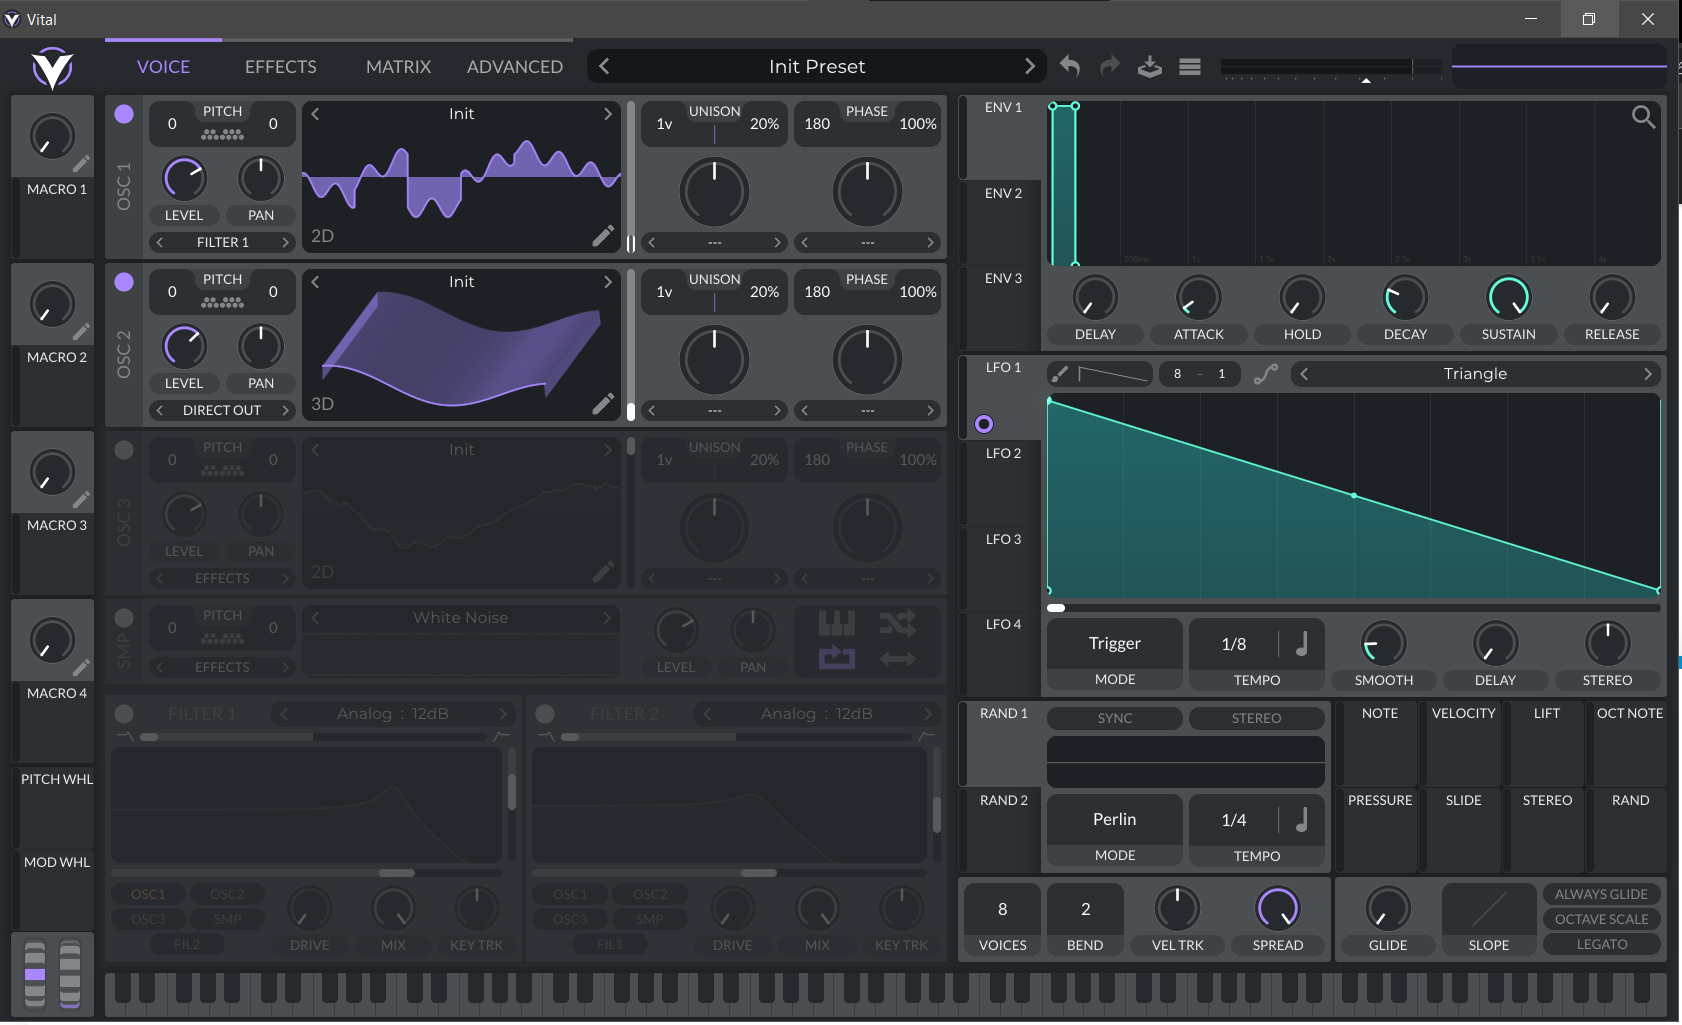Click the LEGATO button
Screen dimensions: 1682x1025
pyautogui.click(x=1601, y=944)
